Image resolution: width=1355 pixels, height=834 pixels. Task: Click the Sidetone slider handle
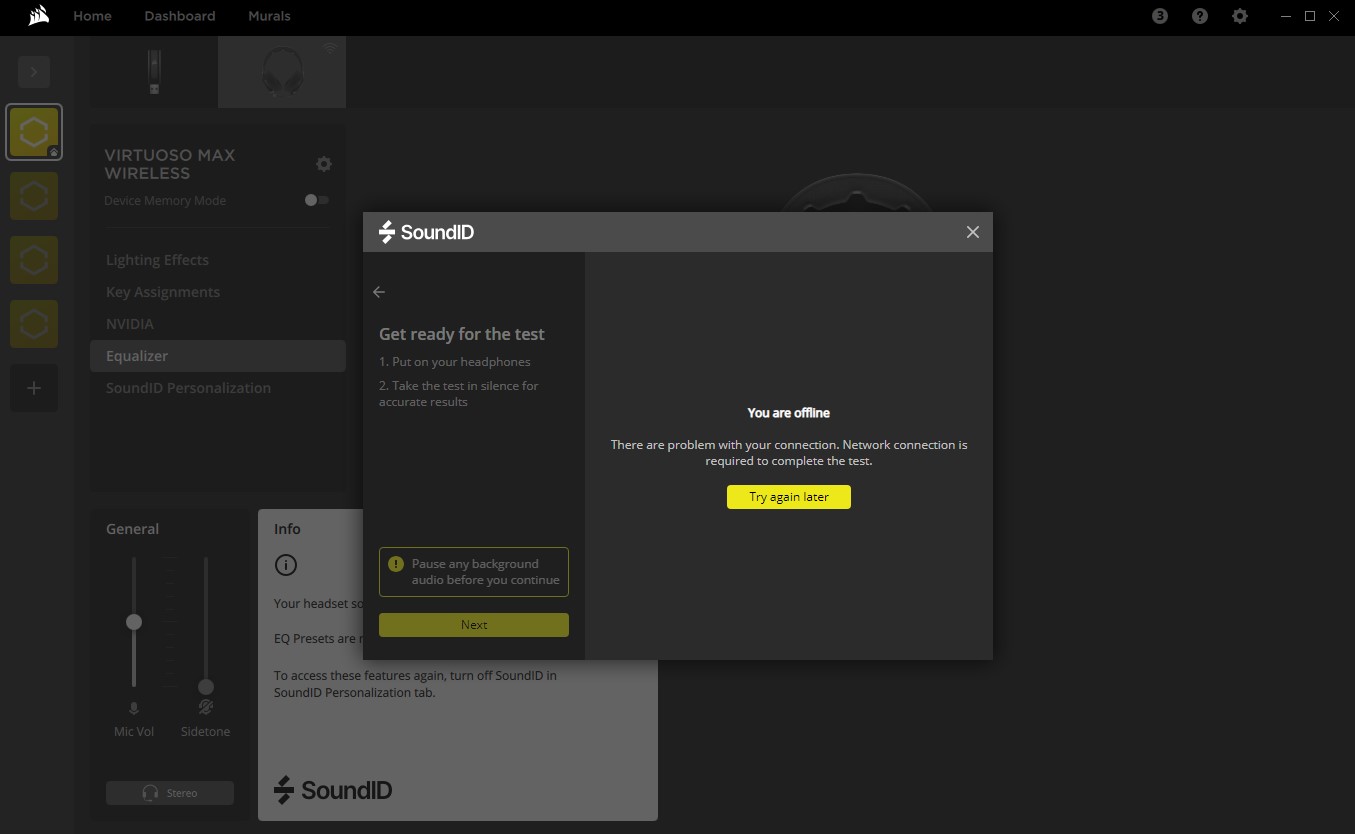[206, 687]
